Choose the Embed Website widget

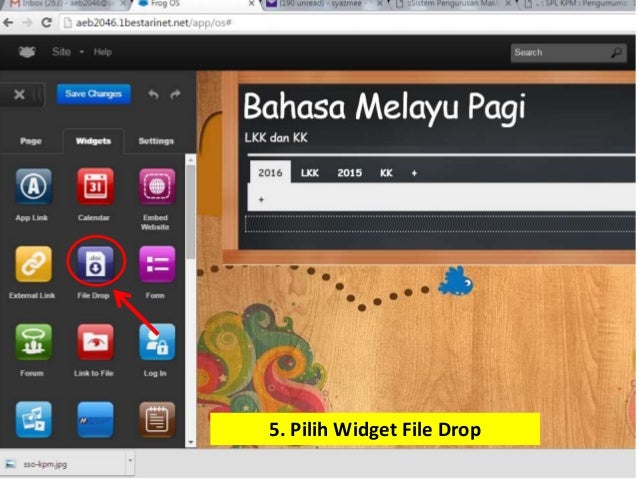click(157, 186)
